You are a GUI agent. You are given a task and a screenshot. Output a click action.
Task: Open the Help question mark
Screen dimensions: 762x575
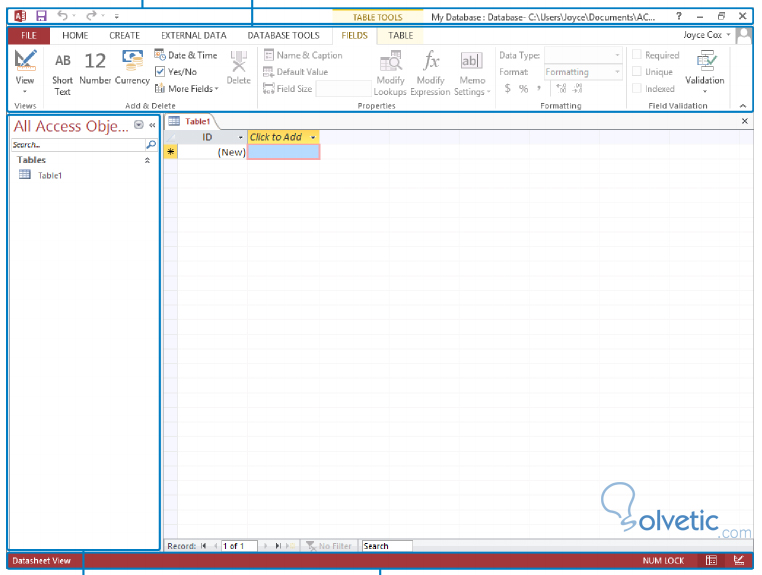(x=679, y=16)
